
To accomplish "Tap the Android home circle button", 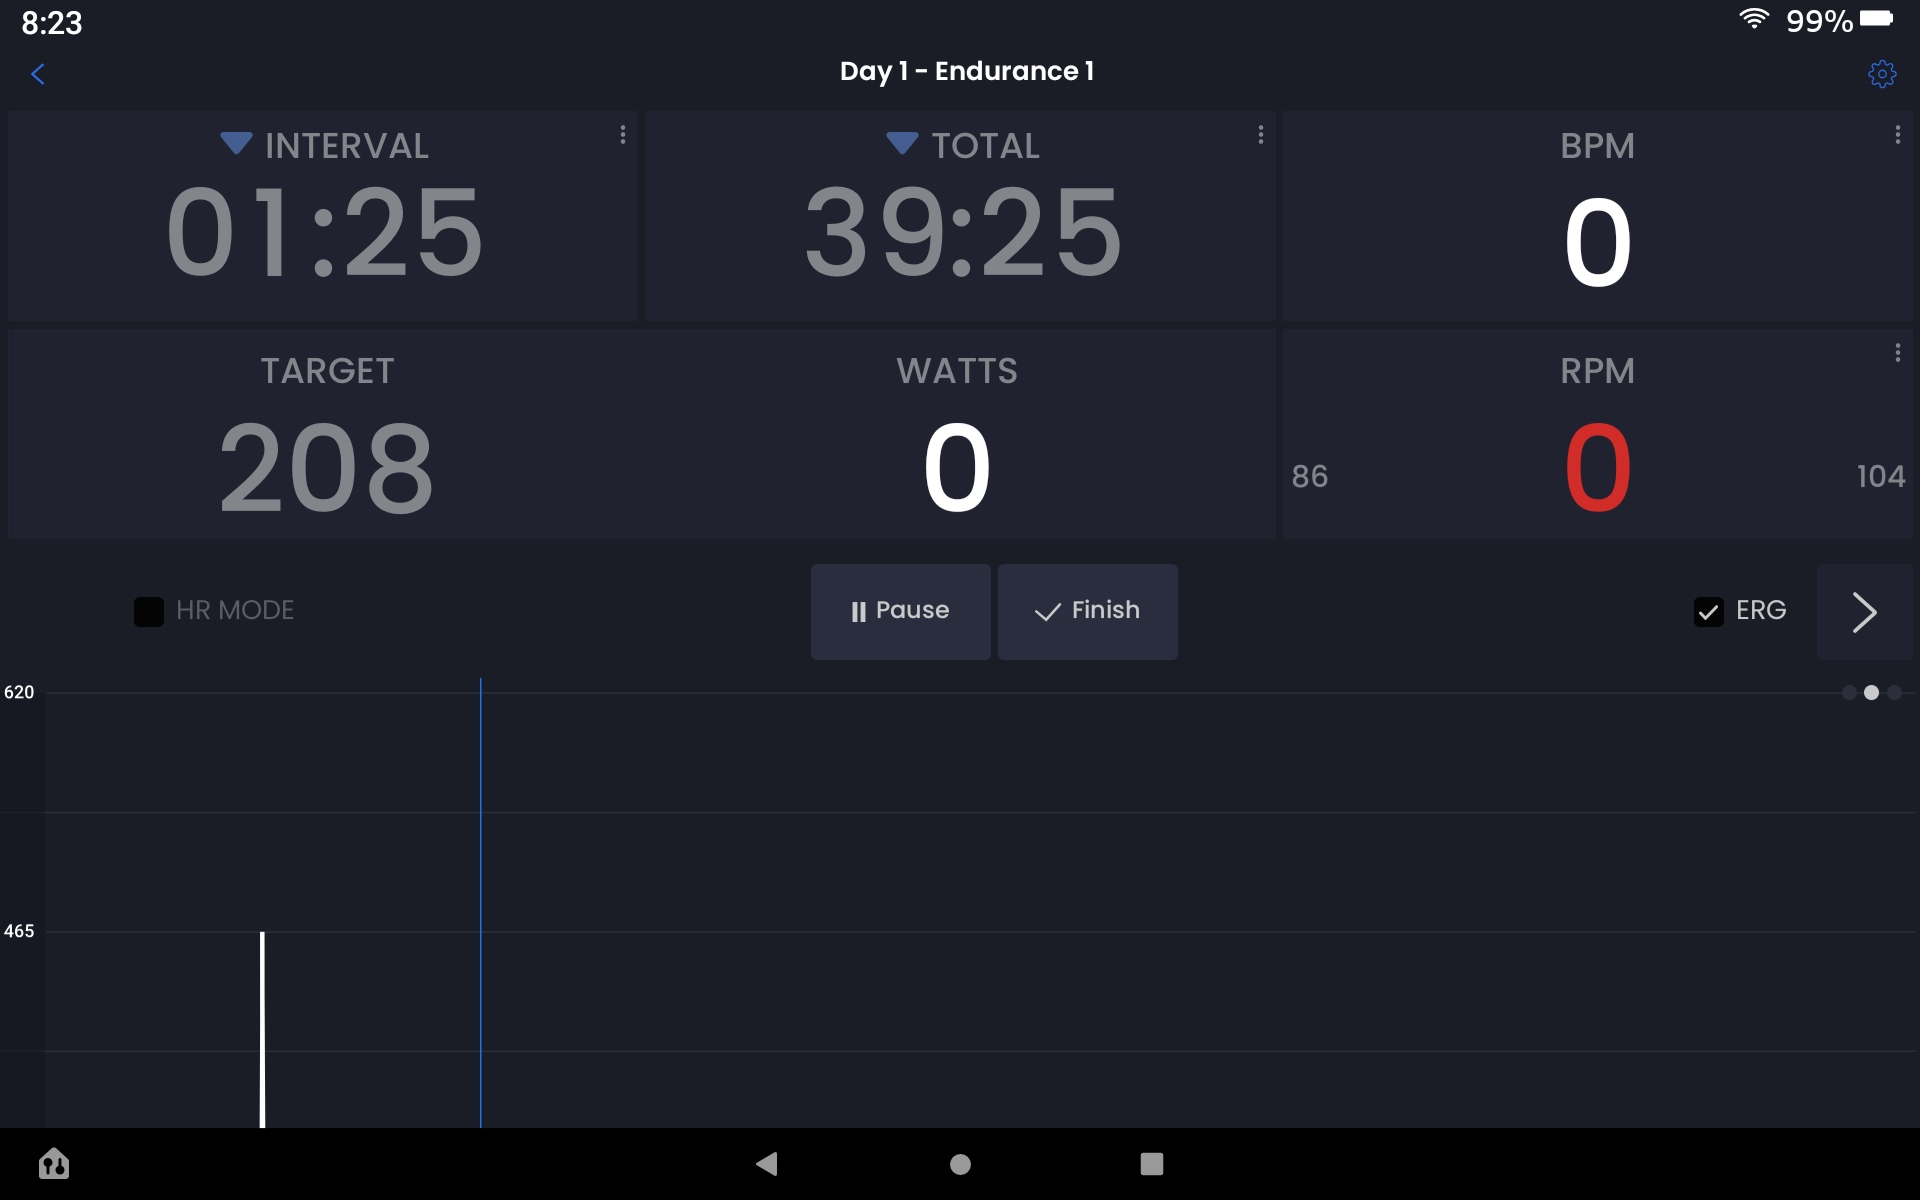I will 960,1164.
